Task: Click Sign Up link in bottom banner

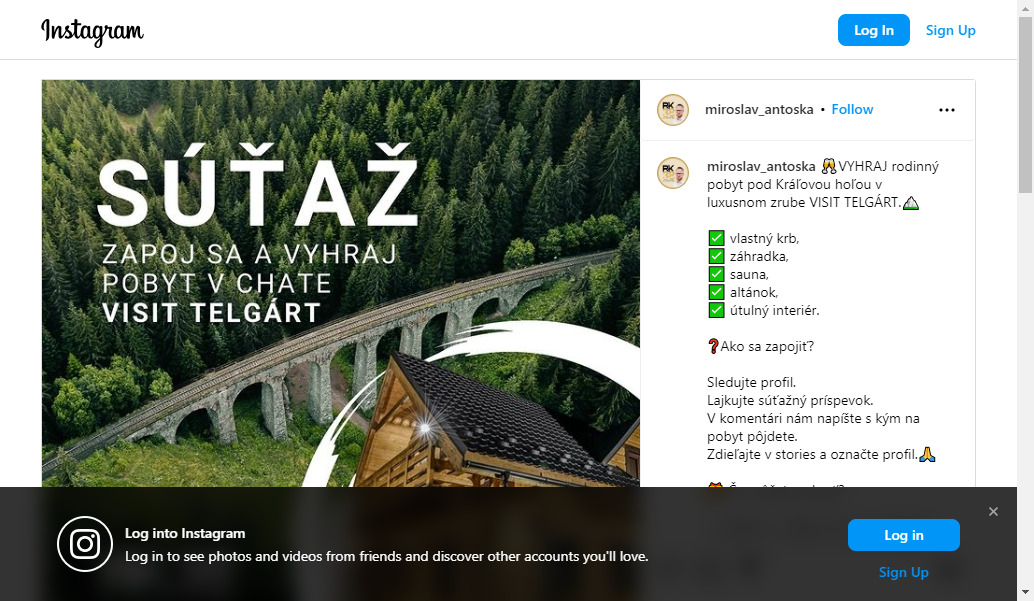Action: (903, 572)
